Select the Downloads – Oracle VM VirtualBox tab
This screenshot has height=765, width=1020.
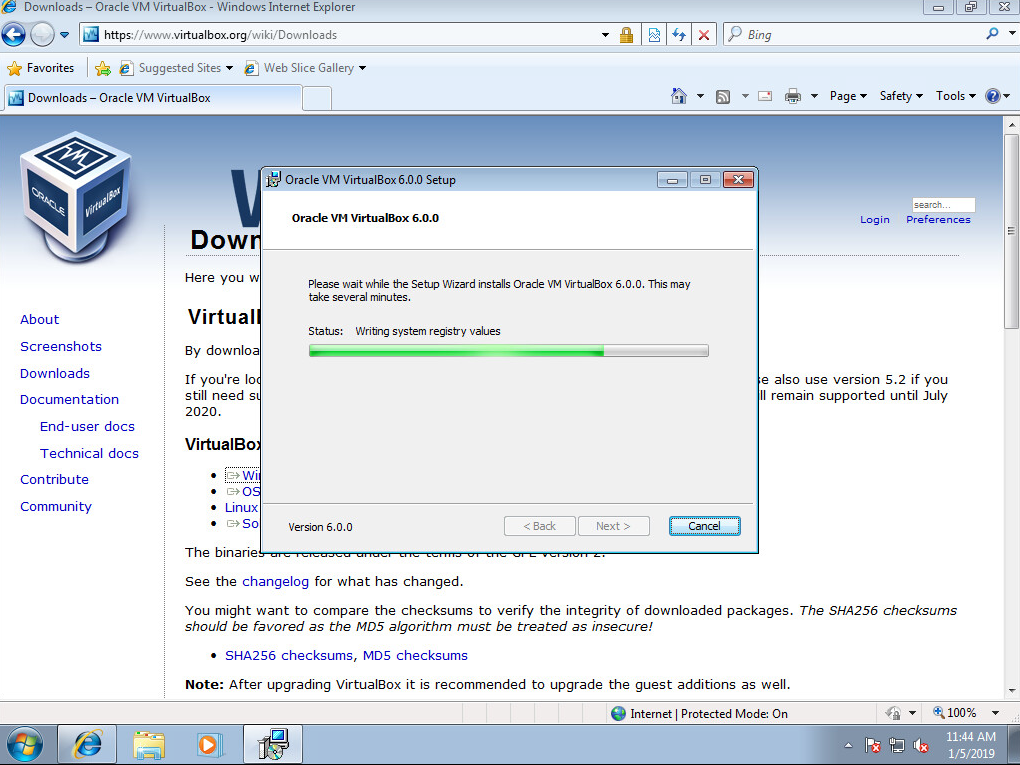click(x=154, y=98)
